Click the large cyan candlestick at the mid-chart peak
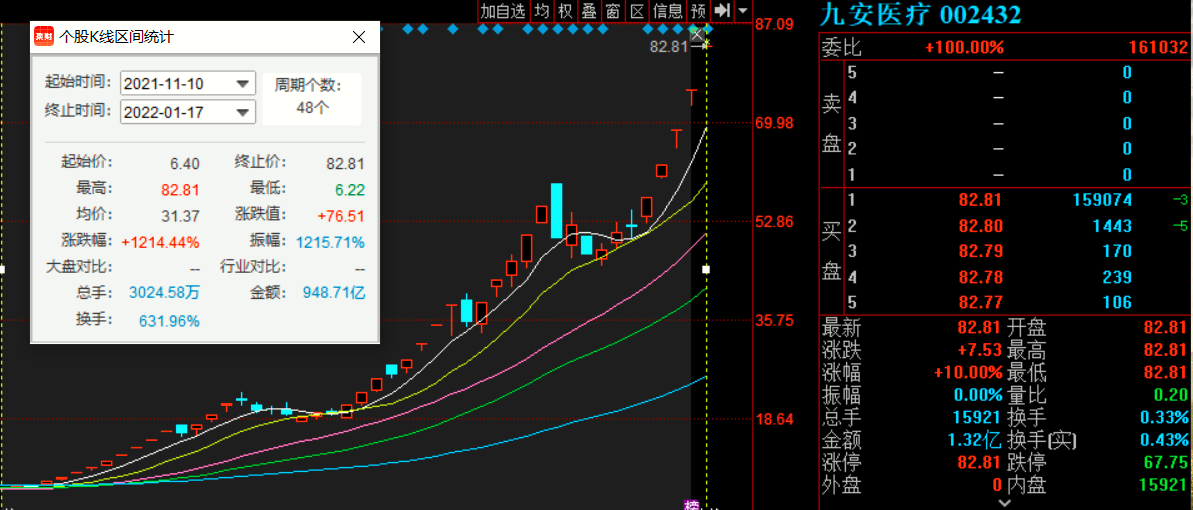1193x510 pixels. (x=557, y=210)
